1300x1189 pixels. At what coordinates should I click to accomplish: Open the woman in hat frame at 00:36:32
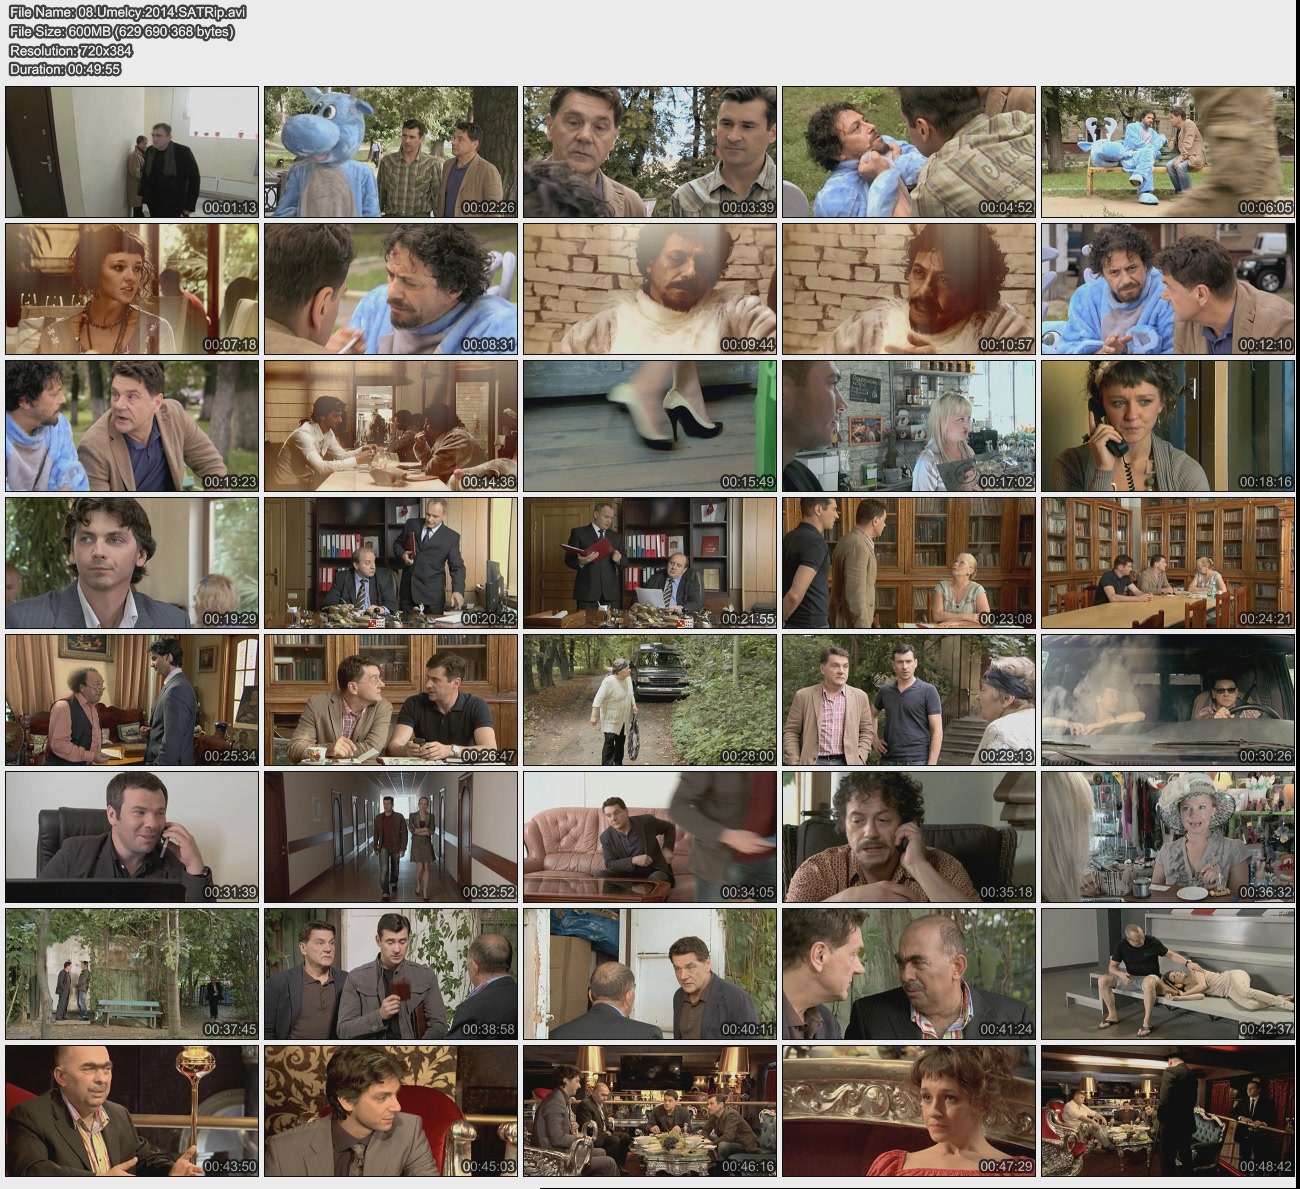tap(1167, 836)
